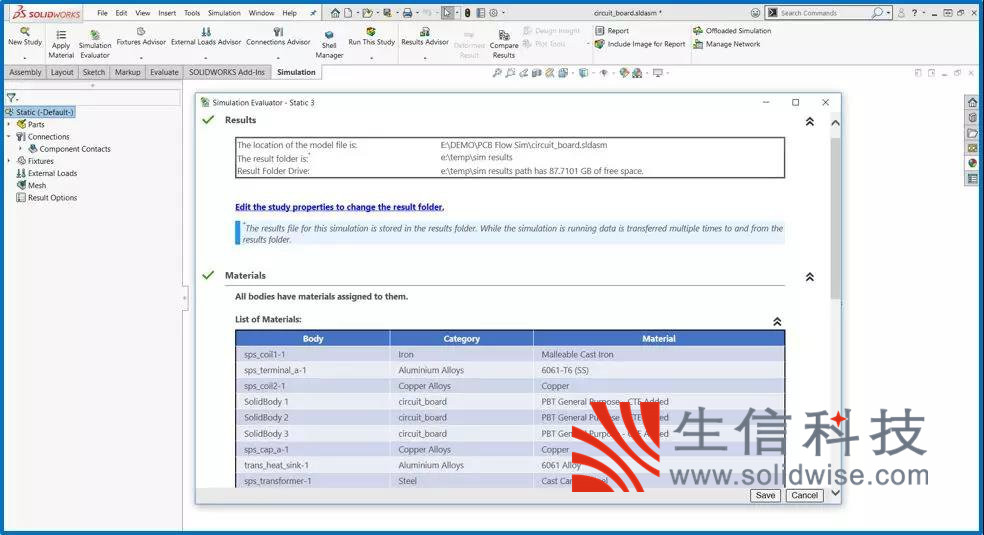Open External Loads Advisor
This screenshot has height=535, width=984.
point(206,37)
